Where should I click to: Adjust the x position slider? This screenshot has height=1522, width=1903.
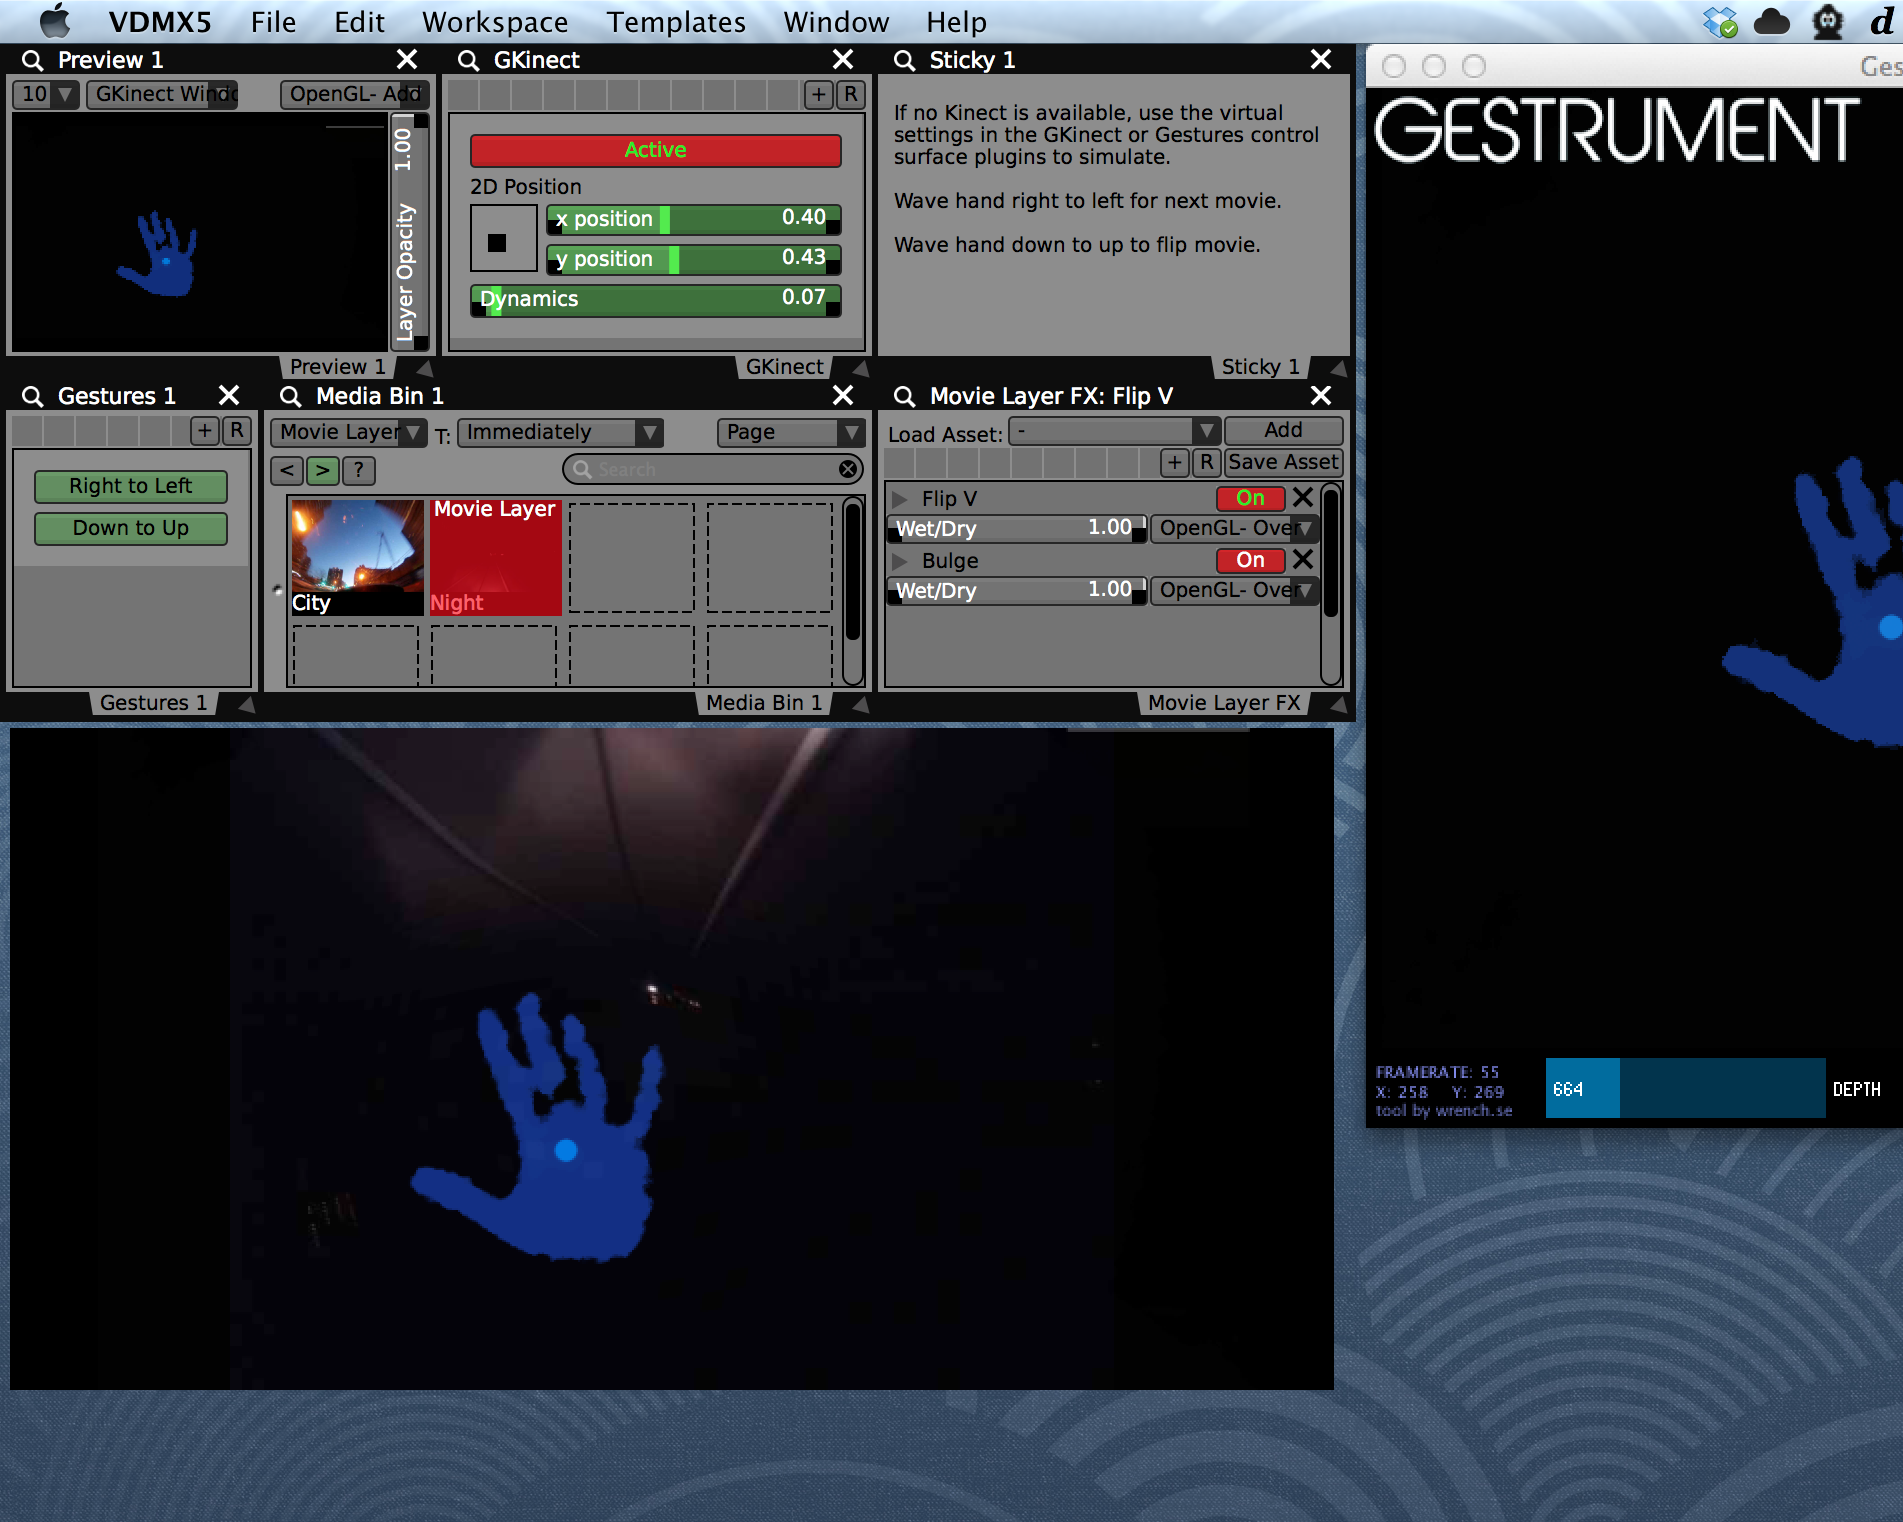pos(694,219)
